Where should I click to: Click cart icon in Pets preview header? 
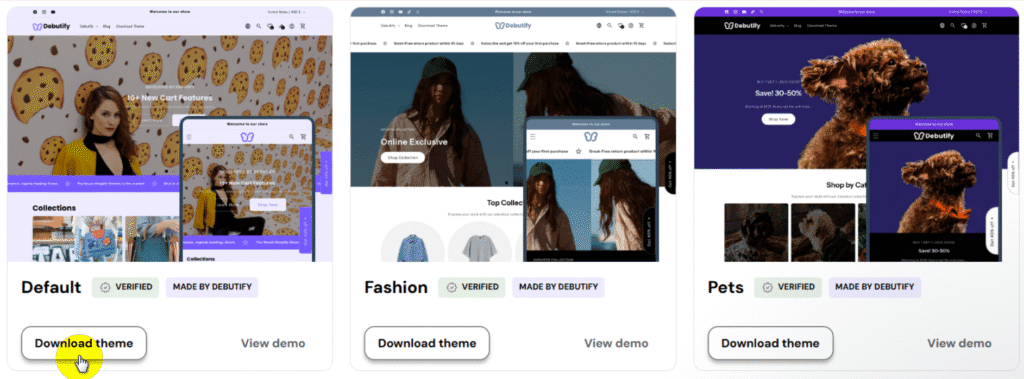coord(984,25)
